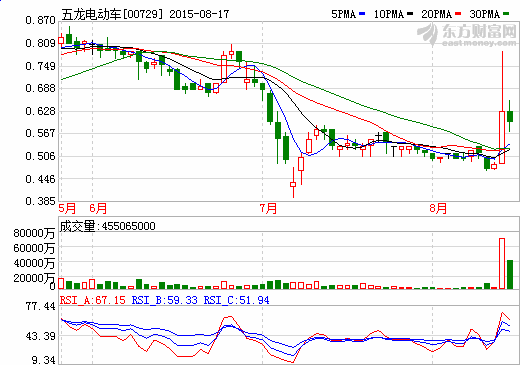Click the 0.567 price axis label
The height and width of the screenshot is (365, 520).
tap(40, 133)
